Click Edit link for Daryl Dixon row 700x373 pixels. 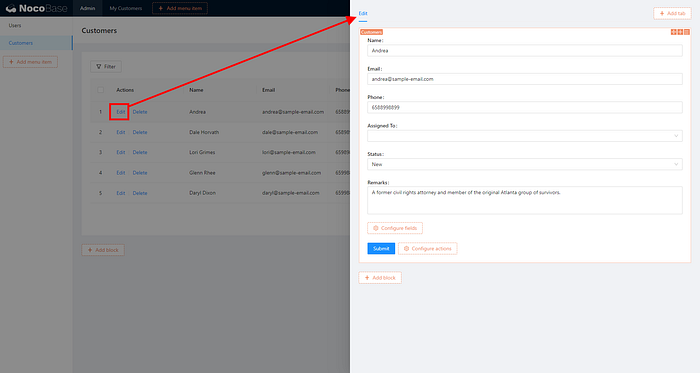coord(121,193)
